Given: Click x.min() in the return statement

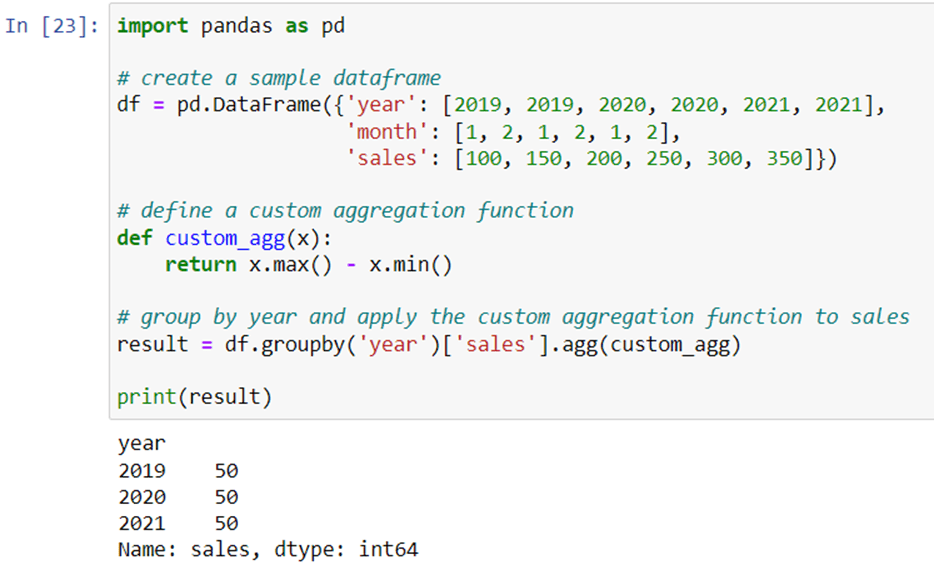Looking at the screenshot, I should coord(410,265).
